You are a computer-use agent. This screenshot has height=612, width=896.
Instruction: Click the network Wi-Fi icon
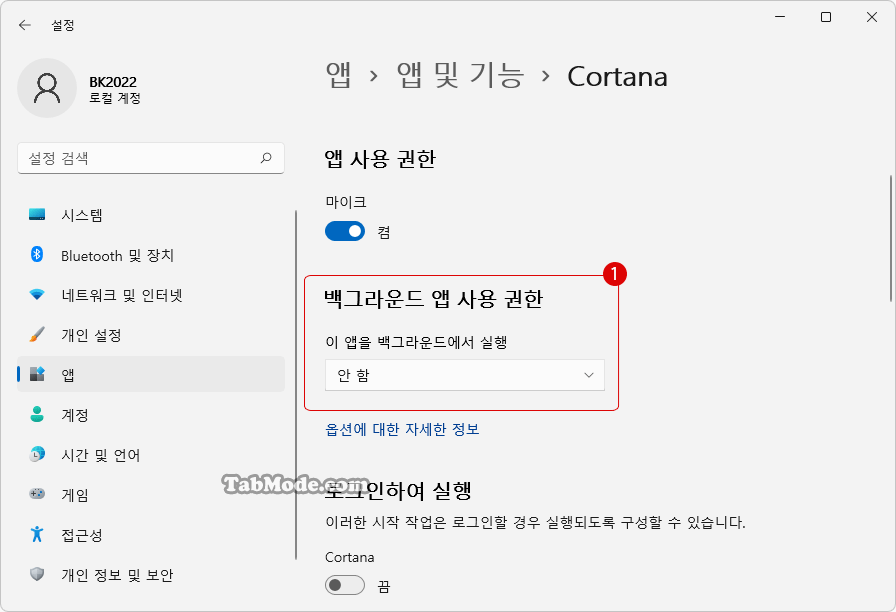tap(37, 295)
